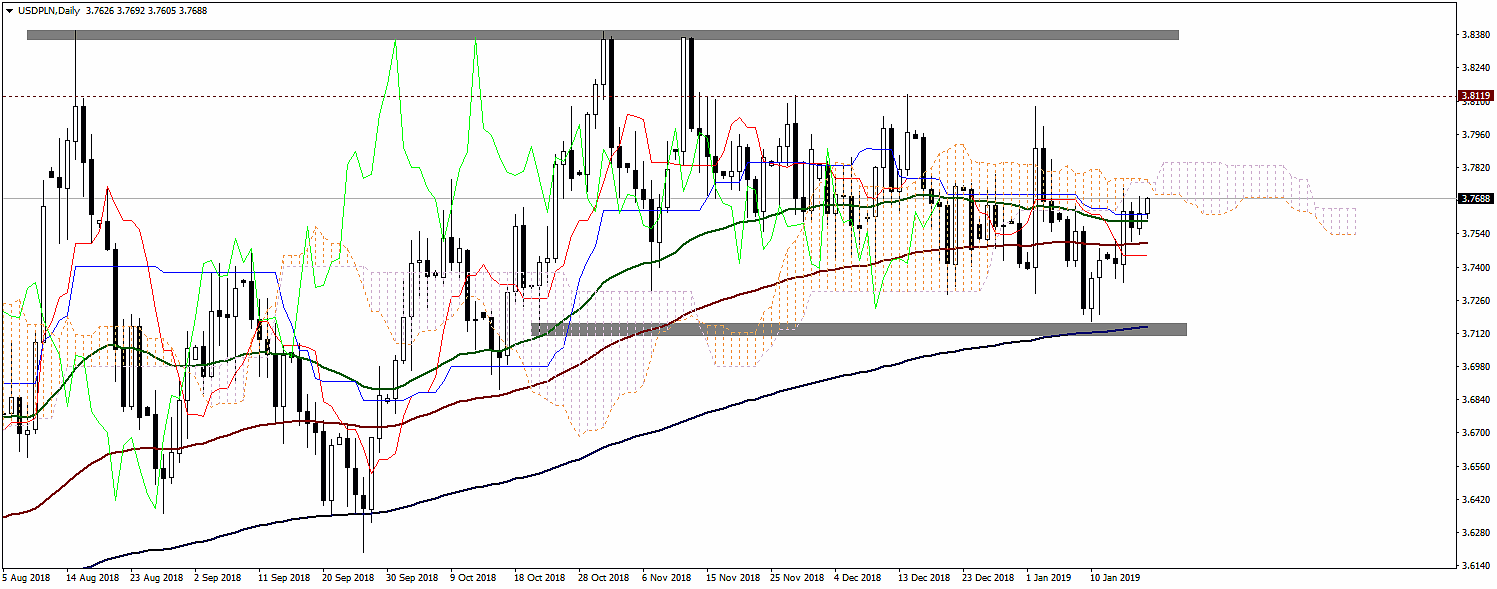Screen dimensions: 1497x589
Task: Click the 15 Nov 2018 date label
Action: pyautogui.click(x=731, y=578)
